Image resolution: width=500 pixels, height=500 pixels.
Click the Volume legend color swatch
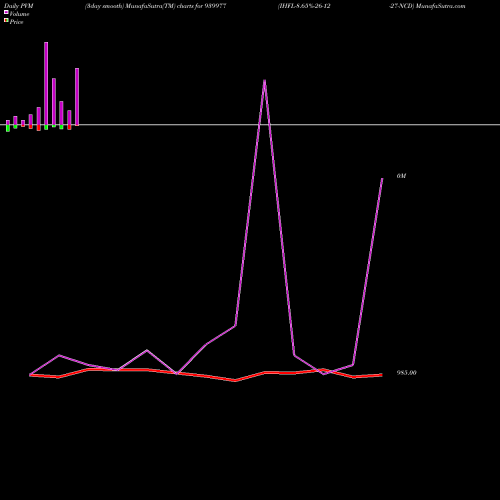[6, 12]
